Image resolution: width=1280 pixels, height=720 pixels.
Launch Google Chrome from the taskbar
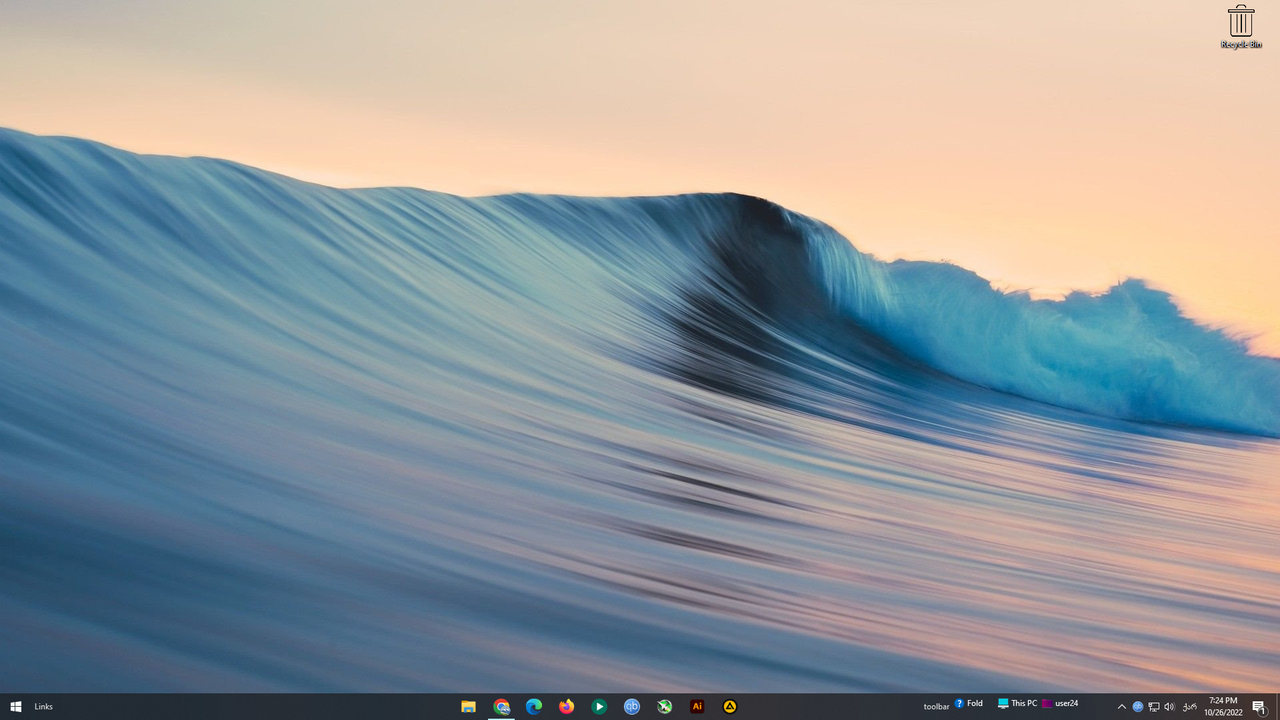pos(502,706)
